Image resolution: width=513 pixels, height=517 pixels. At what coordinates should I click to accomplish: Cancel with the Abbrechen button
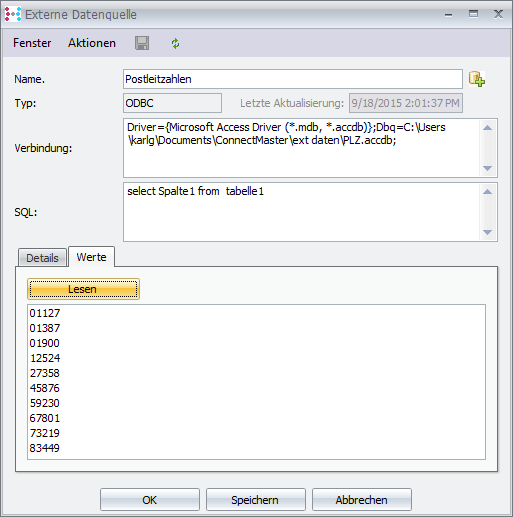pyautogui.click(x=362, y=500)
